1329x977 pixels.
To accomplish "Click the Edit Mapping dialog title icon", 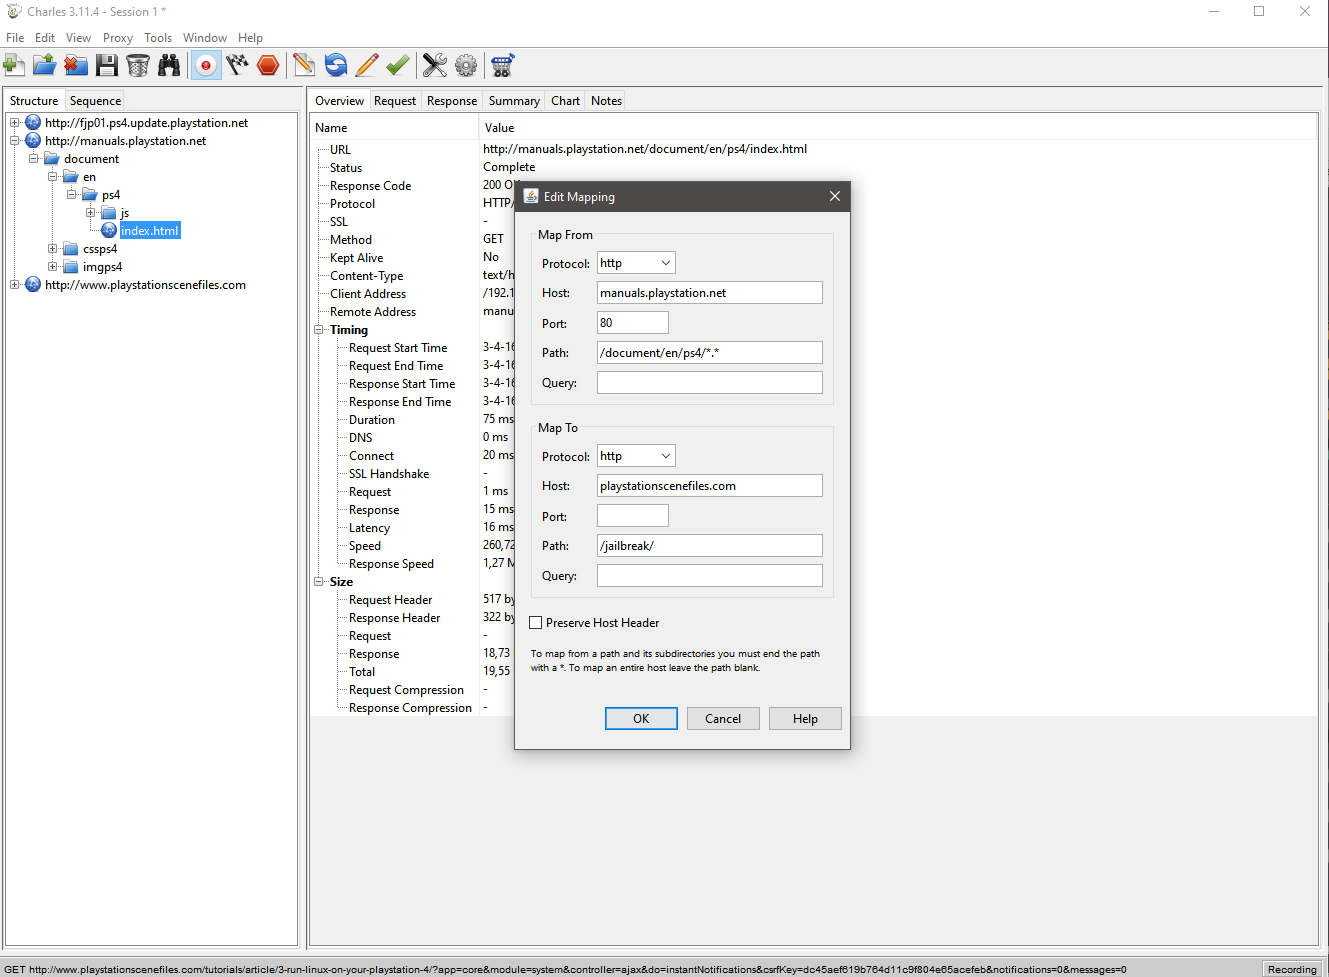I will [x=531, y=196].
